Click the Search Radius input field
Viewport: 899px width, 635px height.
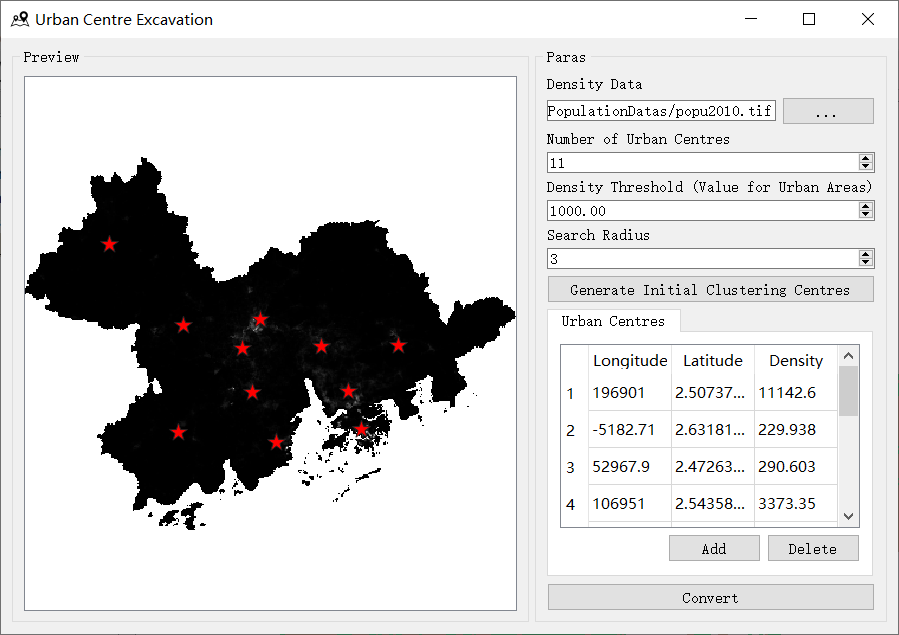[702, 259]
